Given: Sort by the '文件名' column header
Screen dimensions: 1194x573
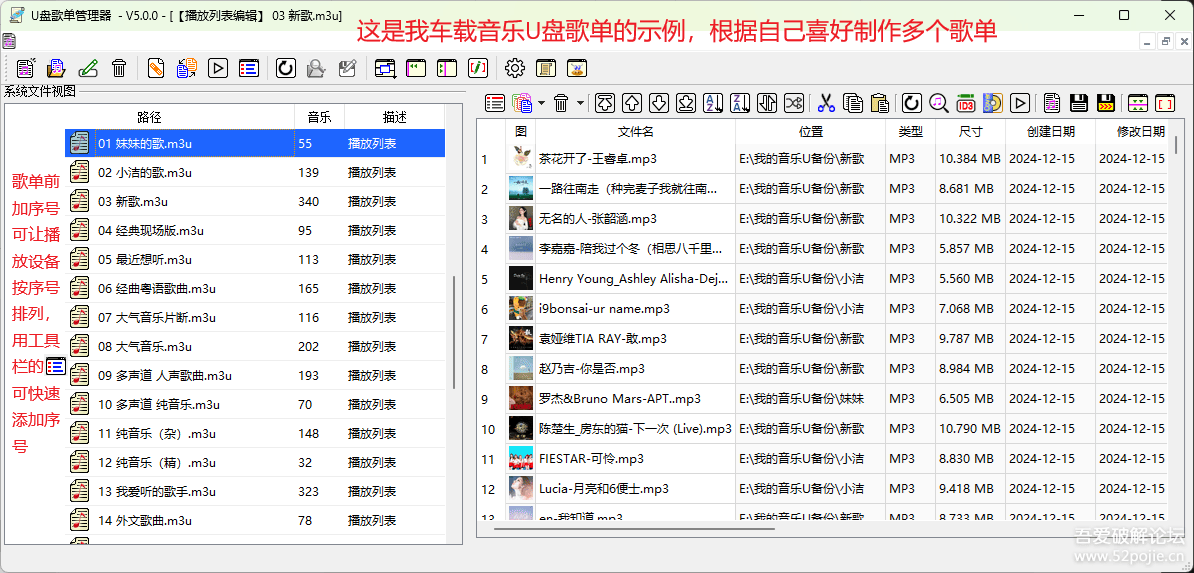Looking at the screenshot, I should pyautogui.click(x=636, y=132).
